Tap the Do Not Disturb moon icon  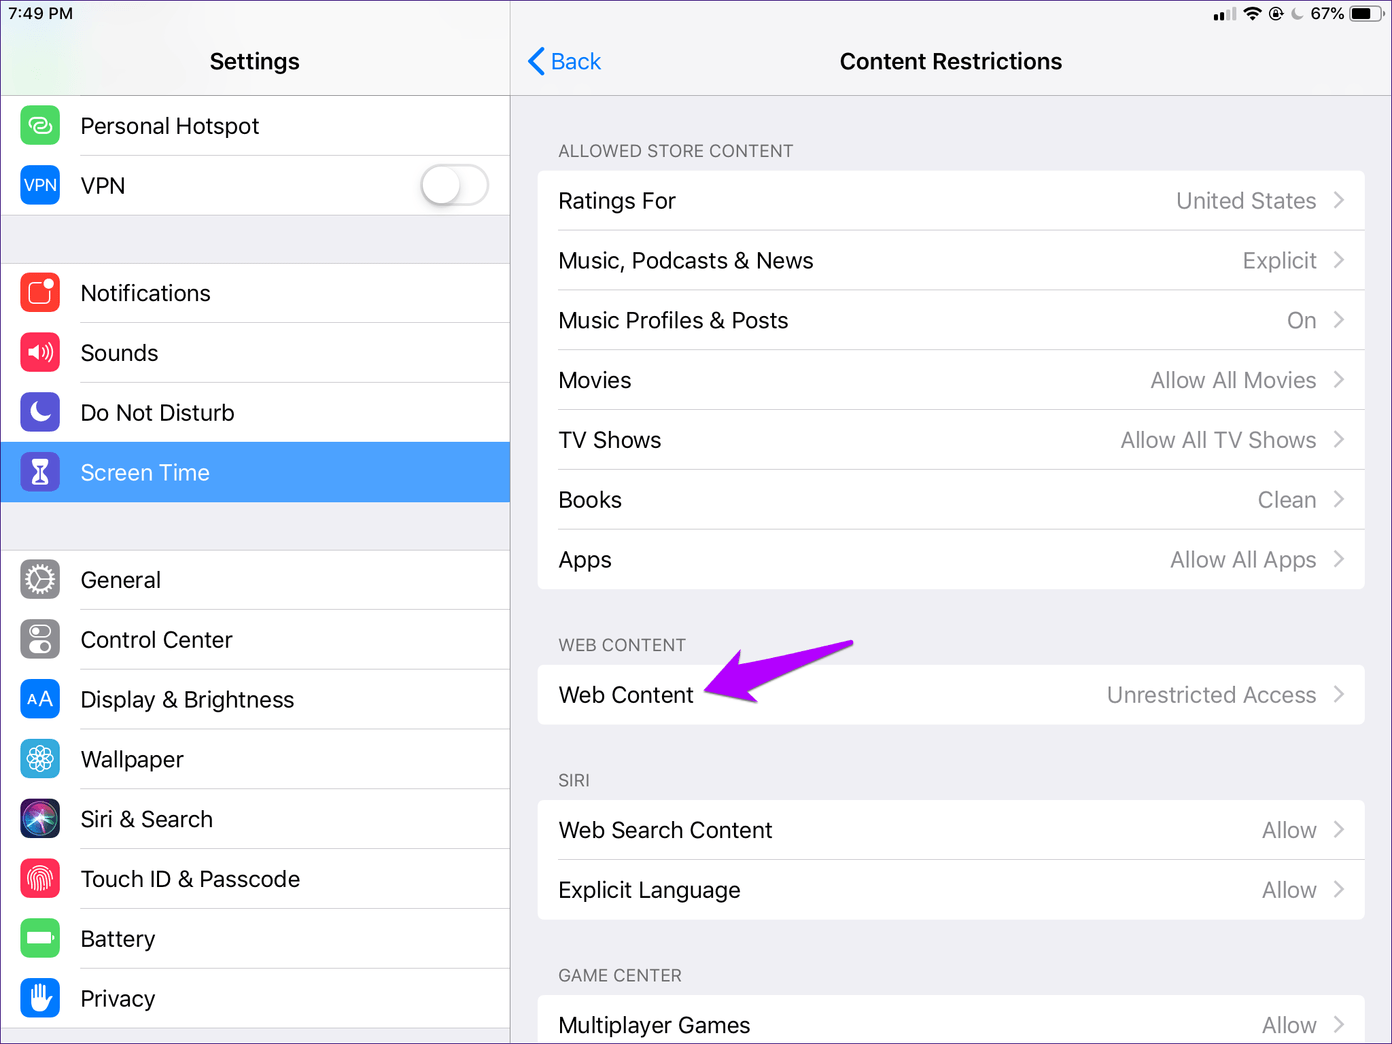tap(40, 413)
